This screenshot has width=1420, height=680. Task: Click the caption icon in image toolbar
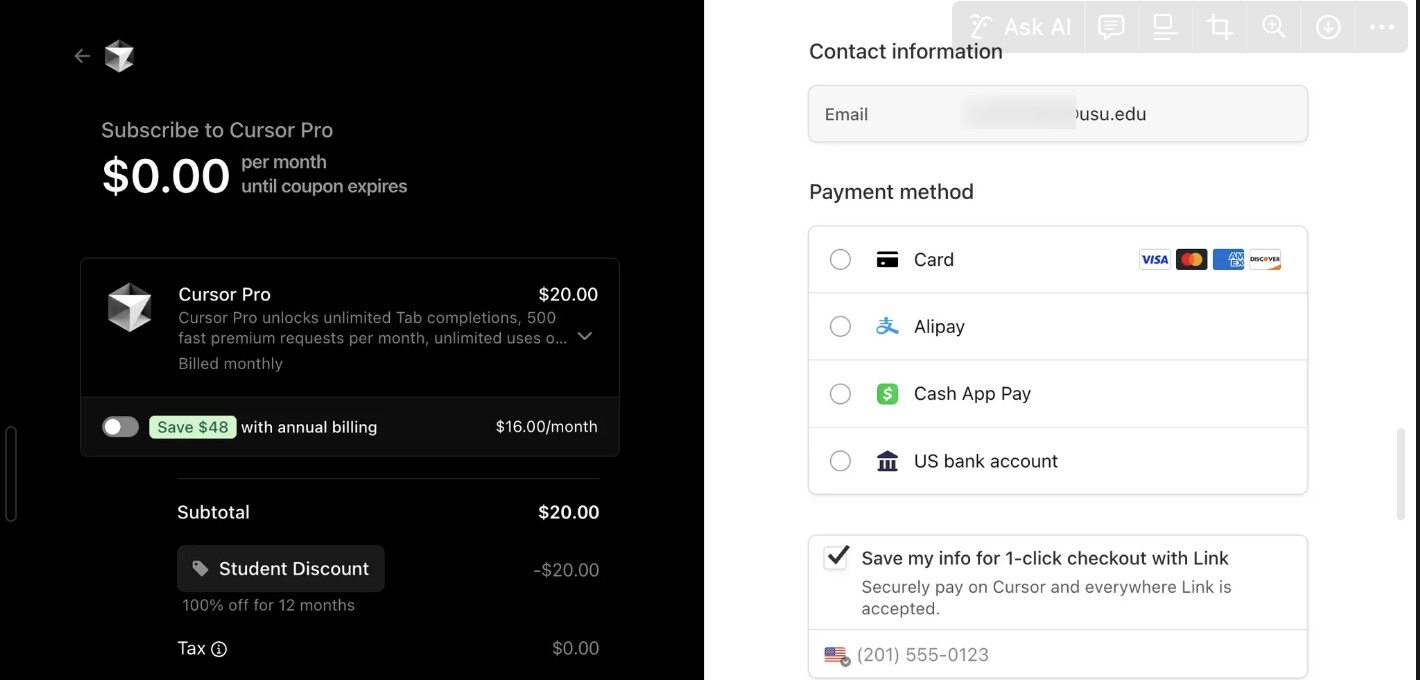click(1165, 27)
